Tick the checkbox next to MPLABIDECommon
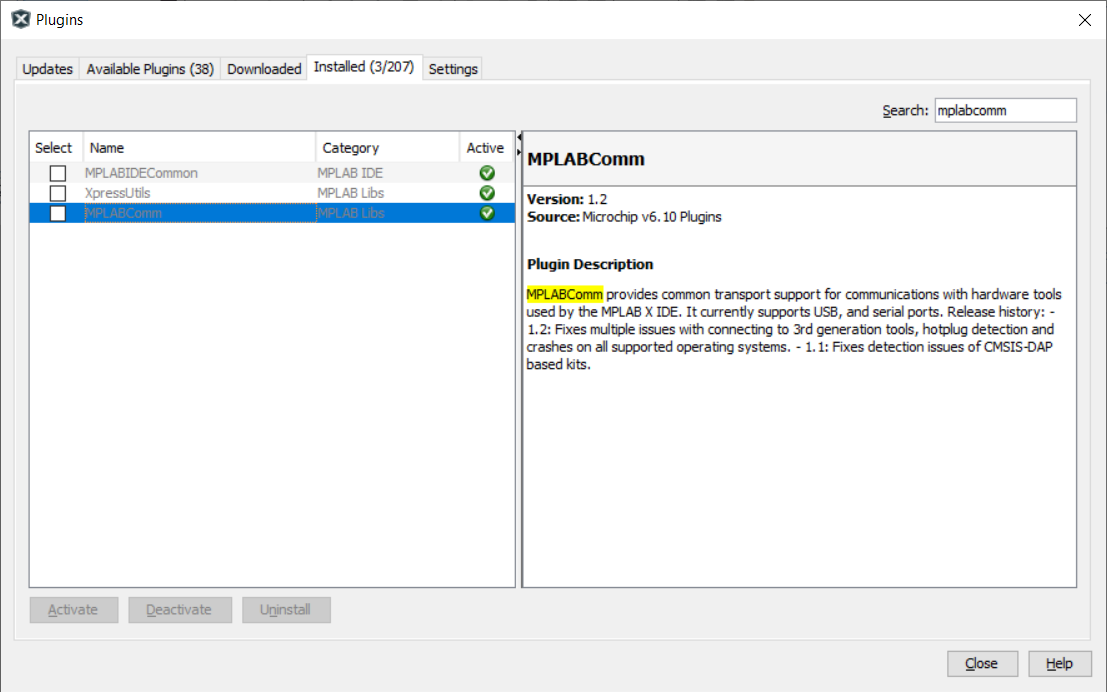The height and width of the screenshot is (692, 1107). click(x=57, y=173)
